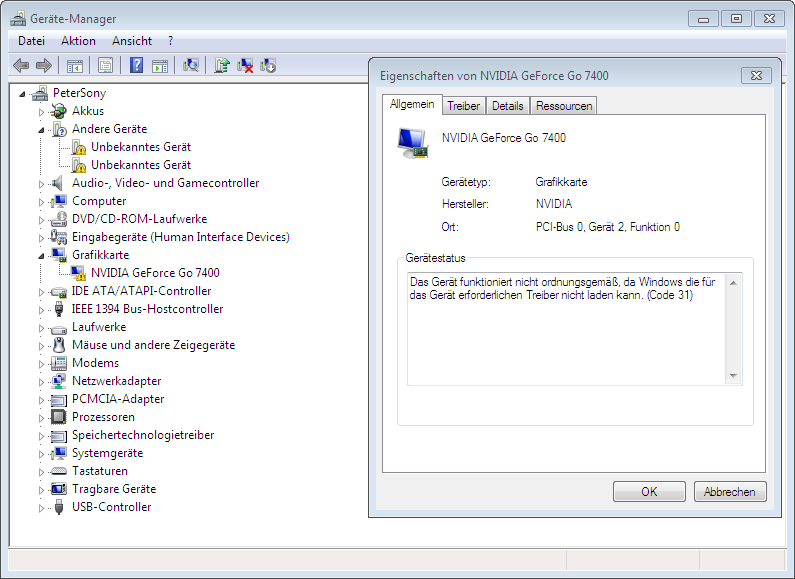Collapse the Andere Geräte node
Viewport: 795px width, 579px height.
42,130
